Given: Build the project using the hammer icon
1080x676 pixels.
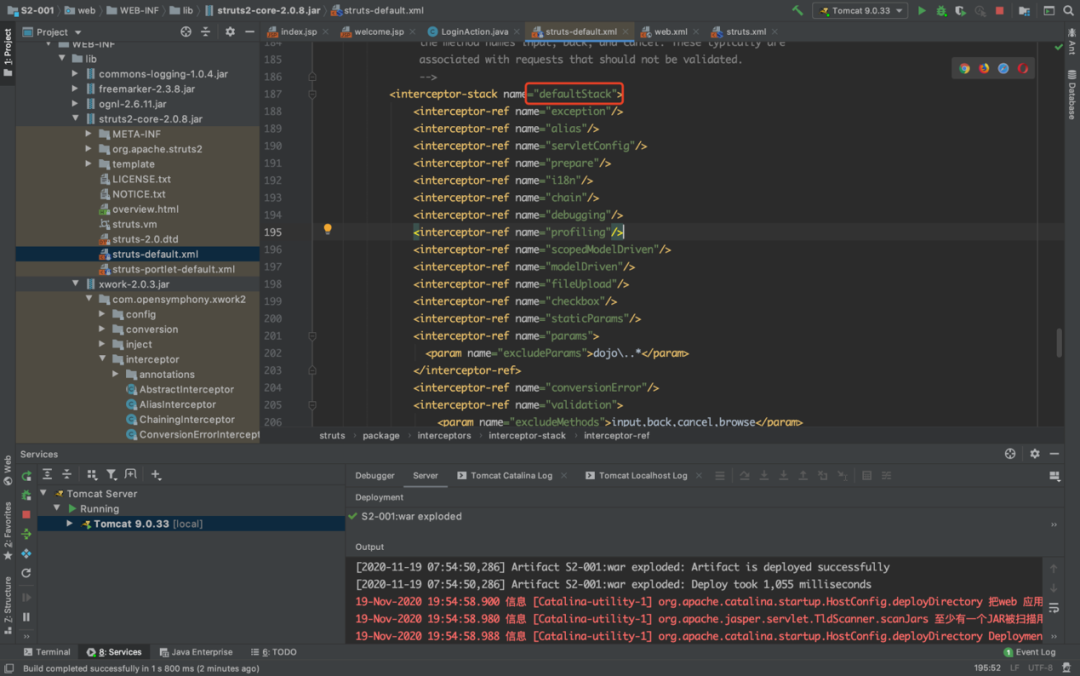Looking at the screenshot, I should pos(797,10).
